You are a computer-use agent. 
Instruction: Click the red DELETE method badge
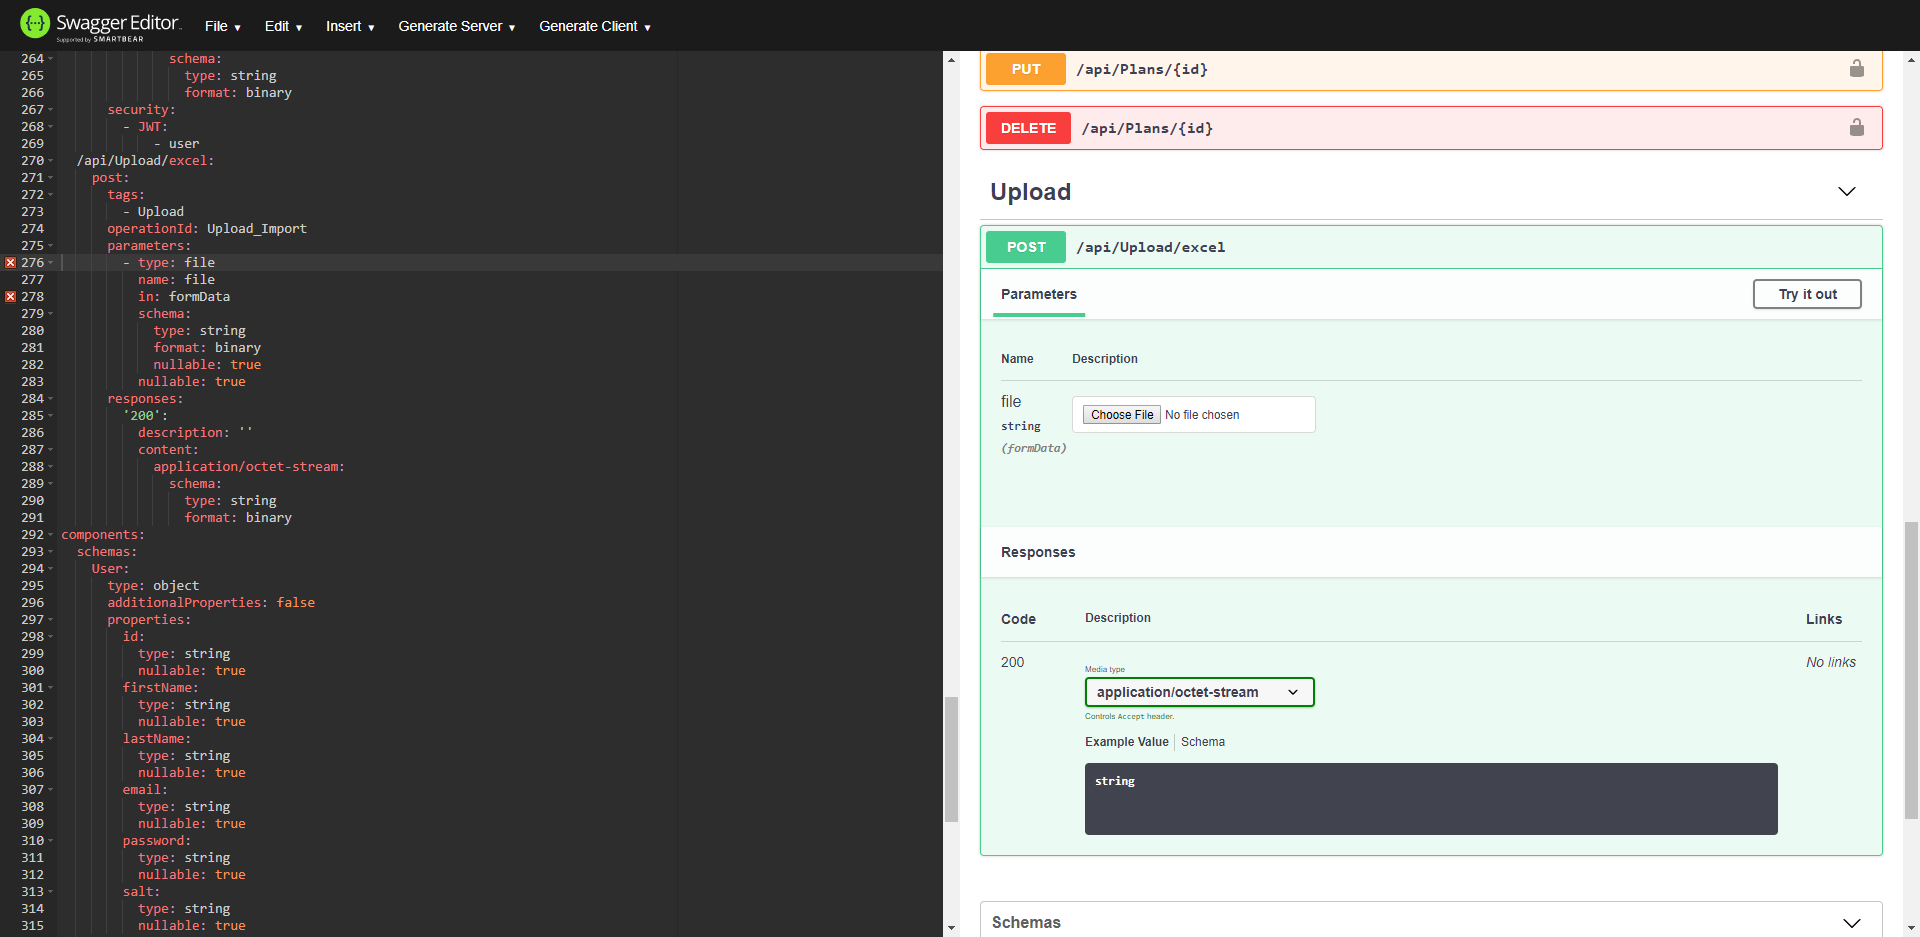tap(1027, 127)
